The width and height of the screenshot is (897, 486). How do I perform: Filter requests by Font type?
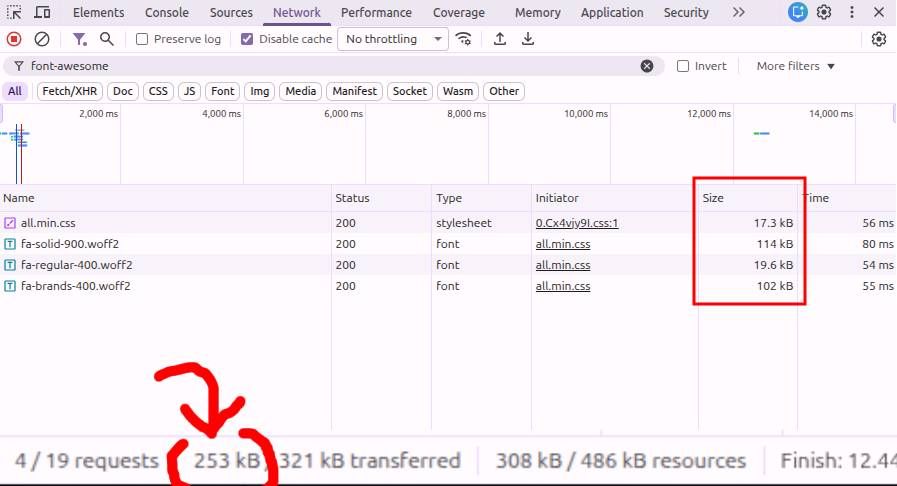click(223, 91)
